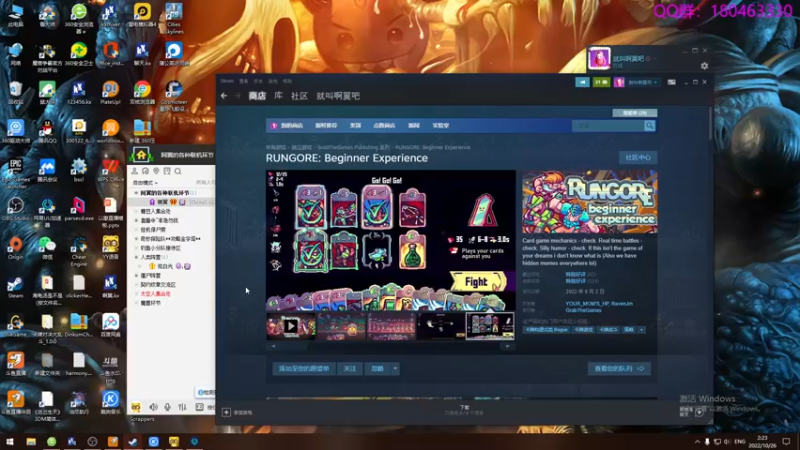Click the taskbar clock showing 2:23

762,441
